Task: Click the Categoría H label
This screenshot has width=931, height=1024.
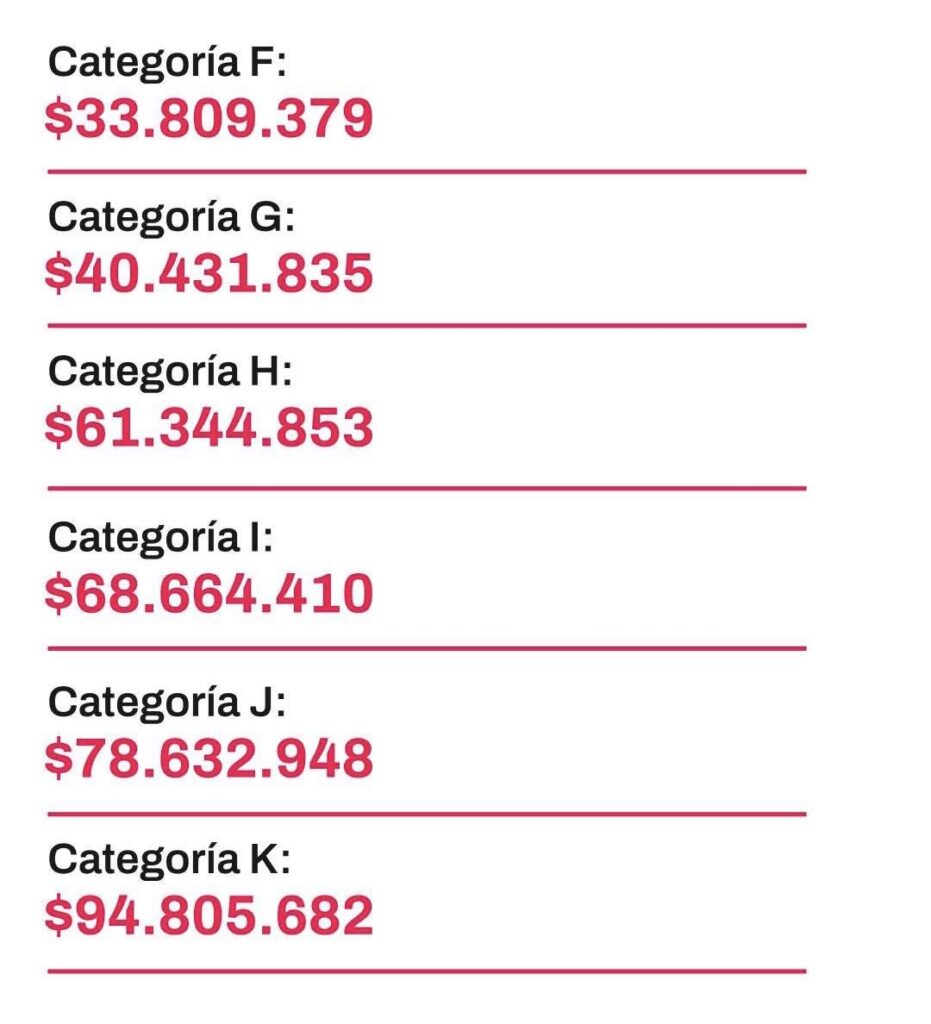Action: (170, 372)
